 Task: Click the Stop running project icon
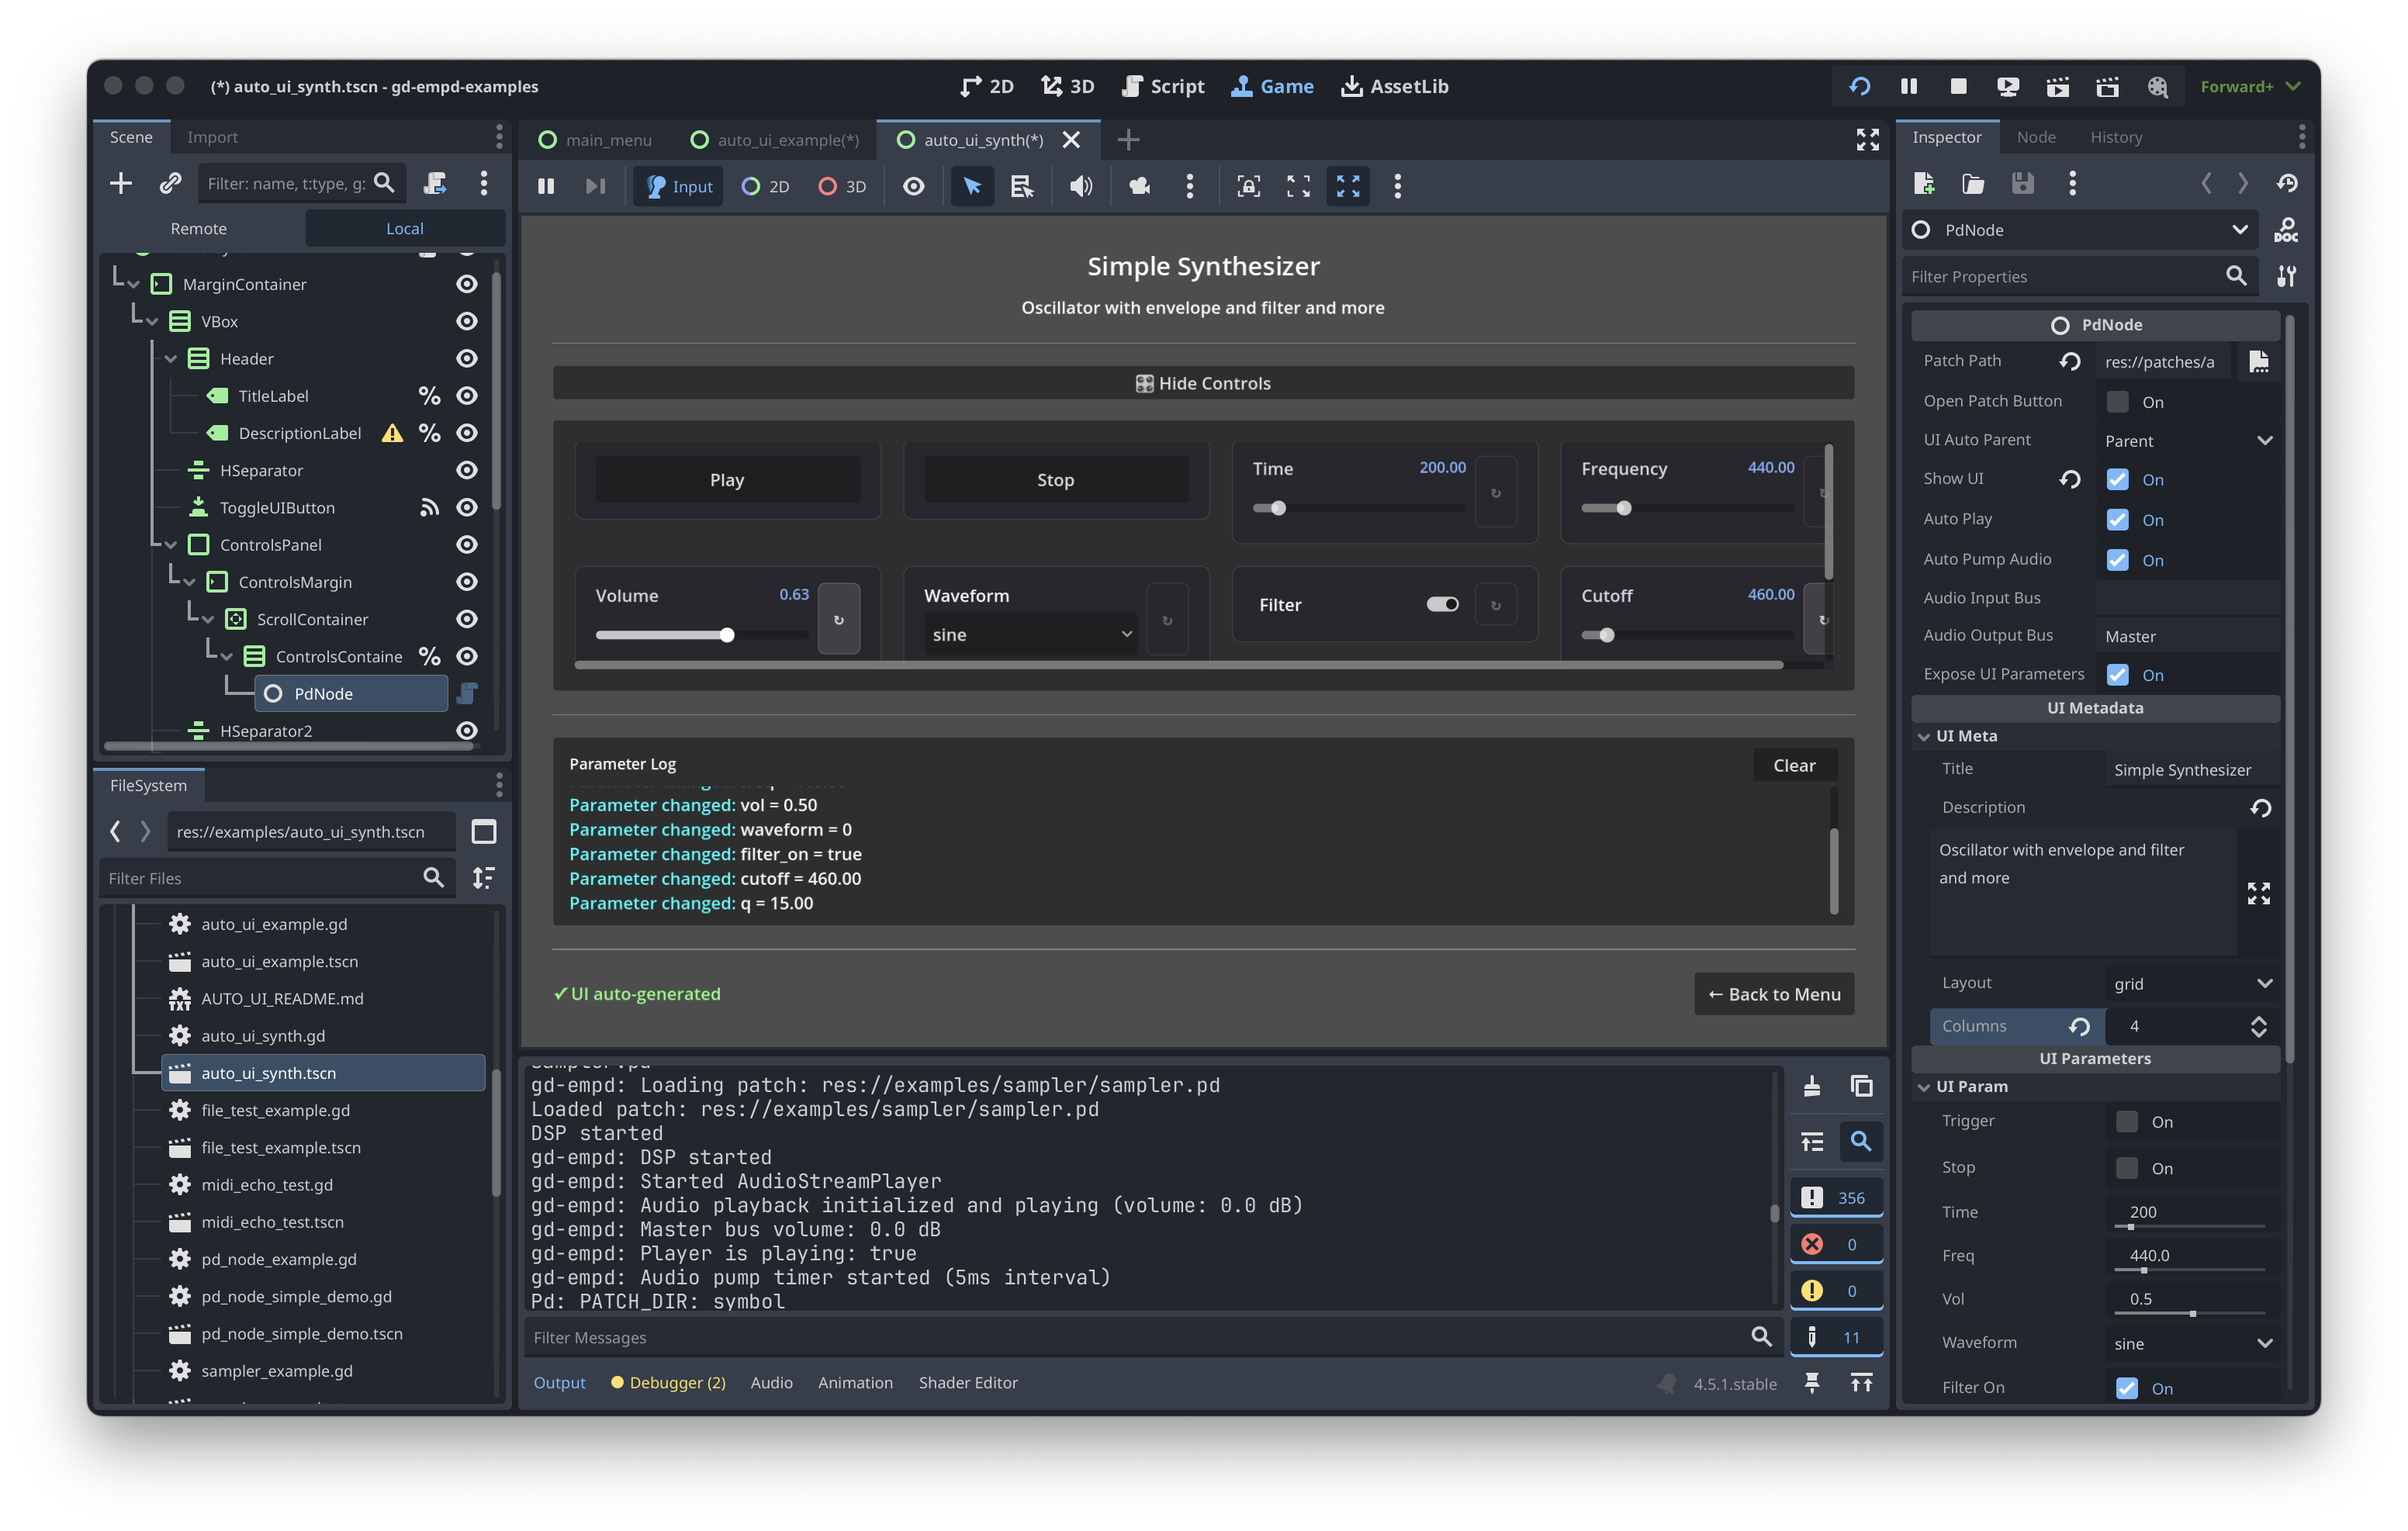(1958, 86)
